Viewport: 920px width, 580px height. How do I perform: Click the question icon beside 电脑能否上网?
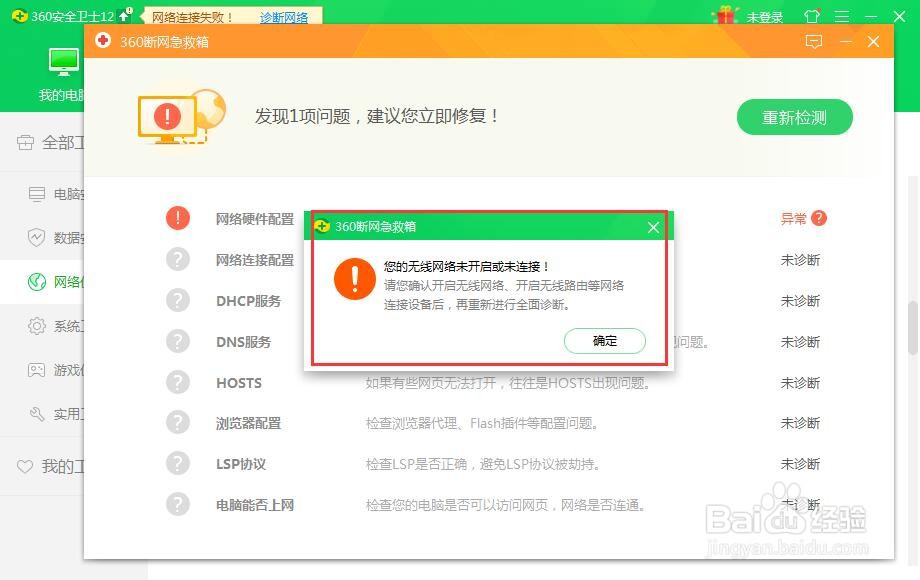coord(178,504)
